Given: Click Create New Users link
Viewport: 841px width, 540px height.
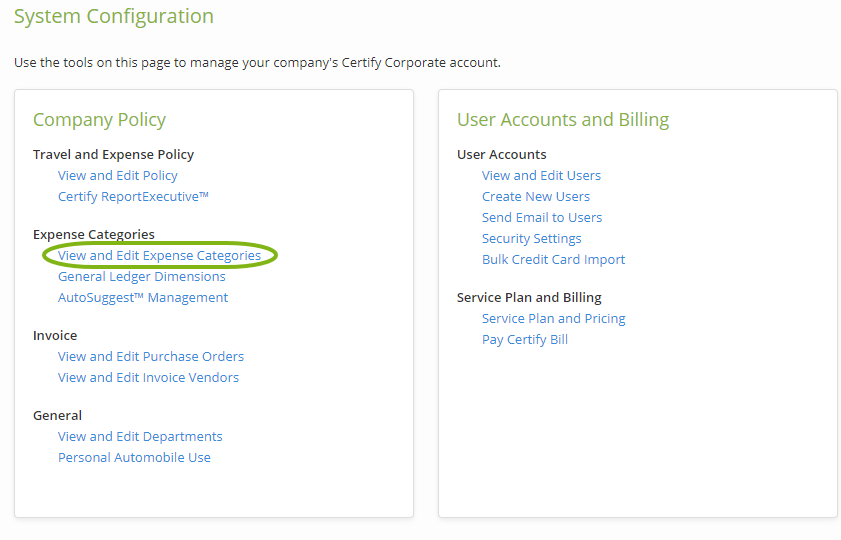Looking at the screenshot, I should pyautogui.click(x=535, y=196).
